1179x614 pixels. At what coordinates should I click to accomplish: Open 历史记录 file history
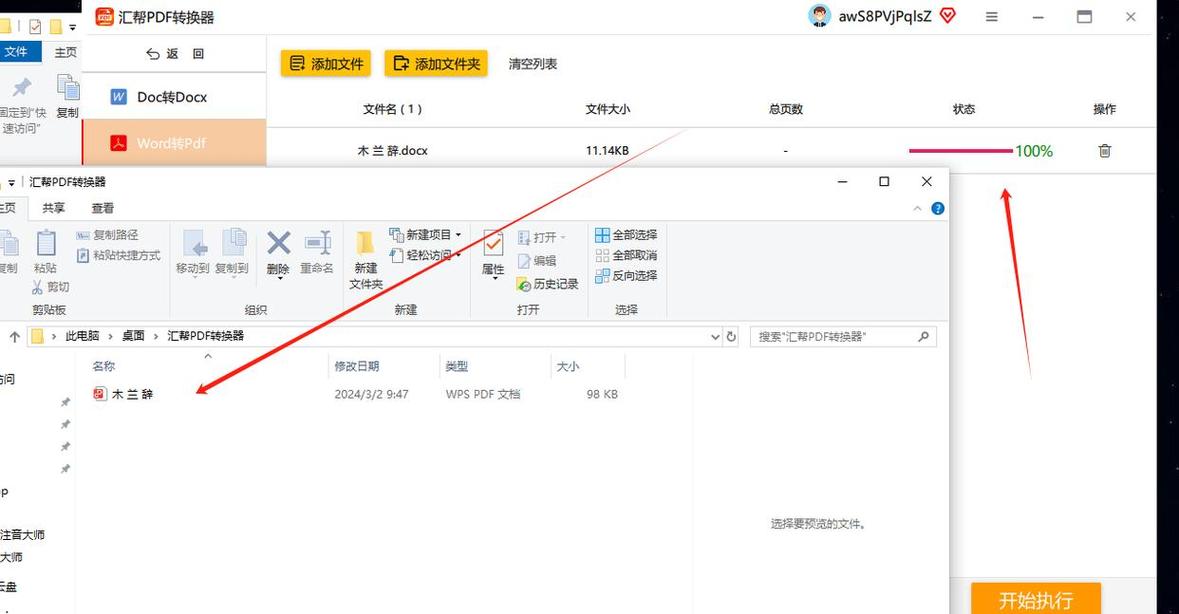click(x=547, y=284)
